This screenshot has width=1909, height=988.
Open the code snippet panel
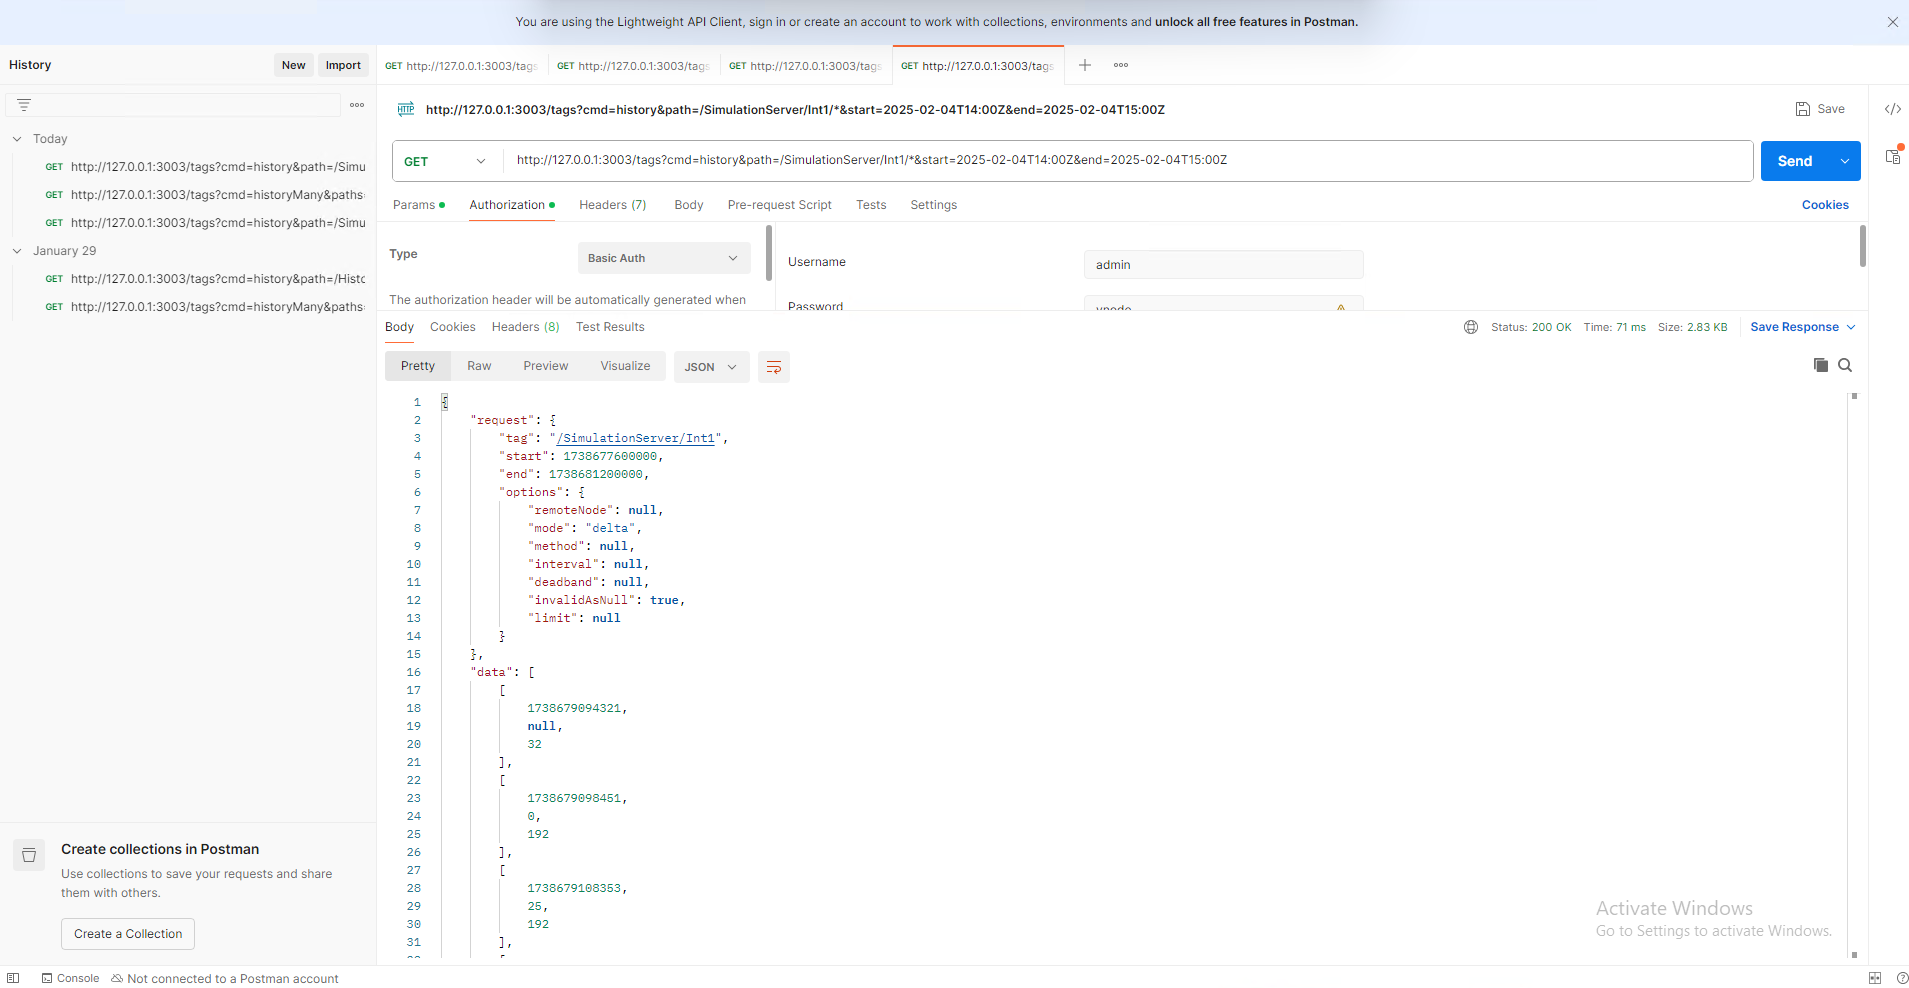[1893, 109]
